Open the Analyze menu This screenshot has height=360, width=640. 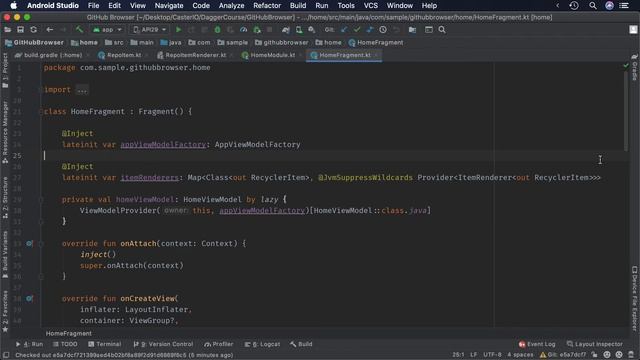pos(231,6)
